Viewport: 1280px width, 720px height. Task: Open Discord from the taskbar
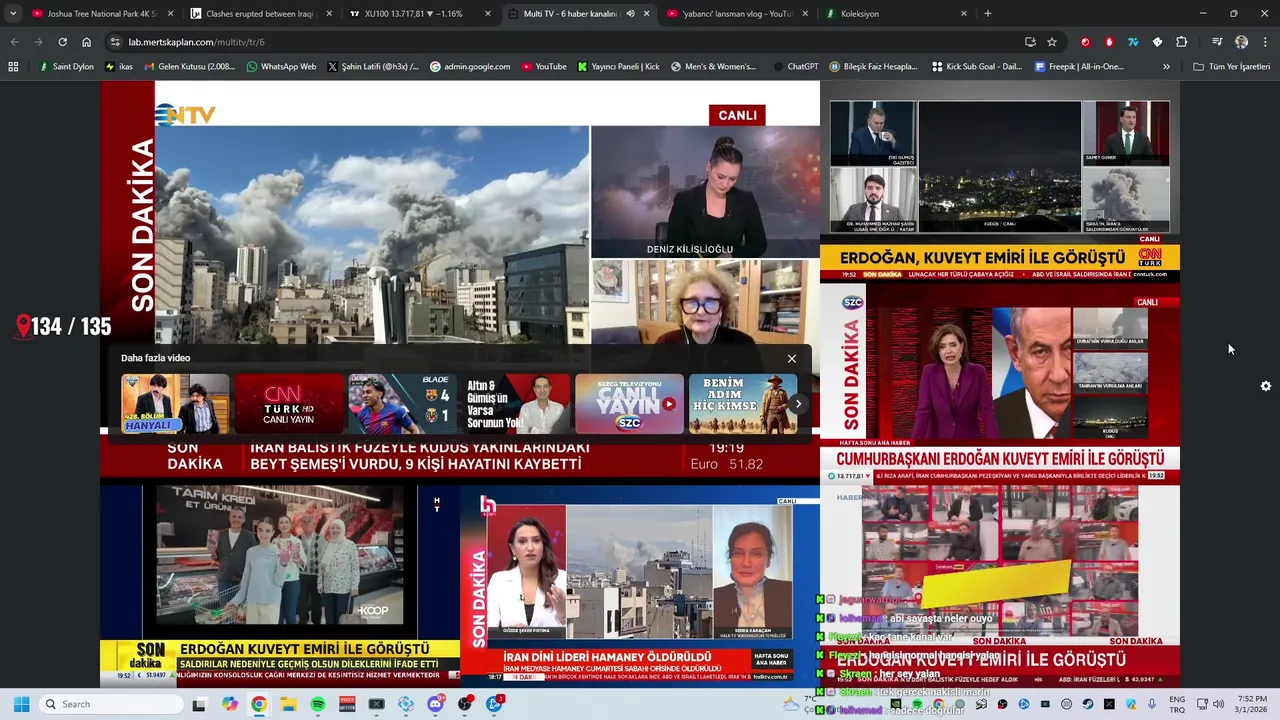click(x=435, y=704)
